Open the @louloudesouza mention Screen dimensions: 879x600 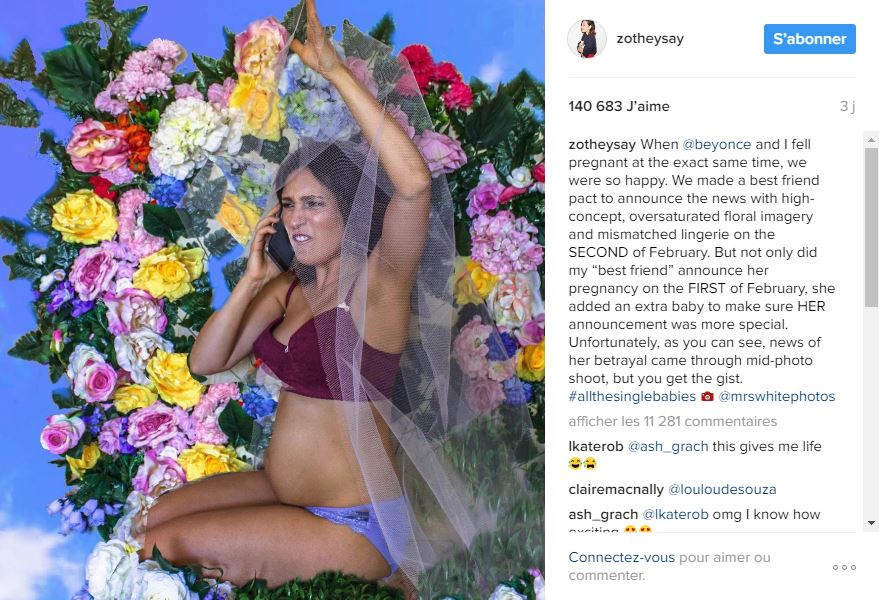tap(722, 489)
